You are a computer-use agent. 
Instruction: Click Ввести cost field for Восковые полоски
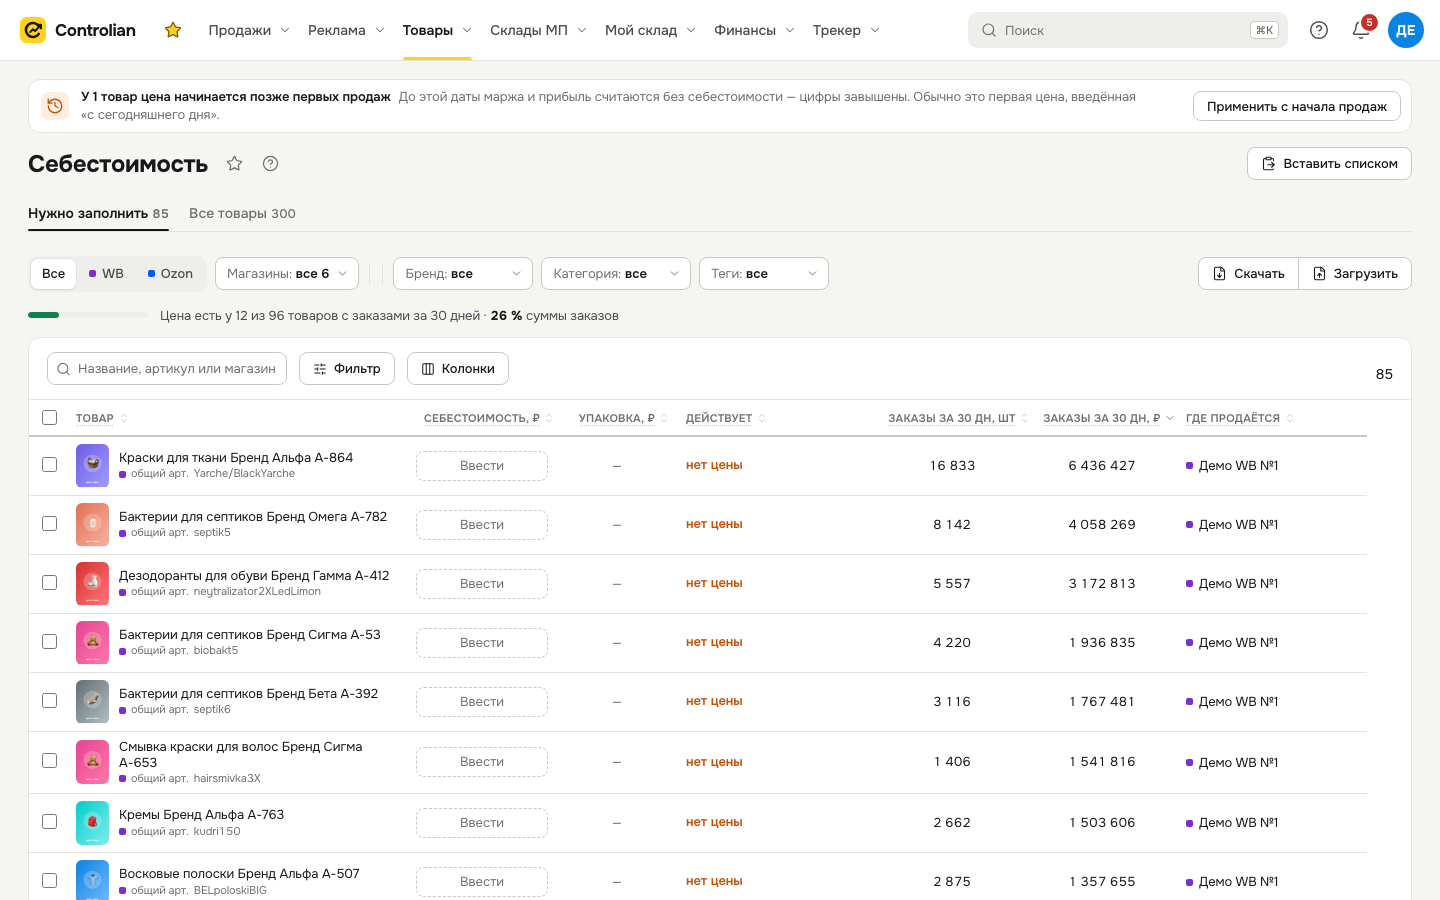(x=482, y=882)
